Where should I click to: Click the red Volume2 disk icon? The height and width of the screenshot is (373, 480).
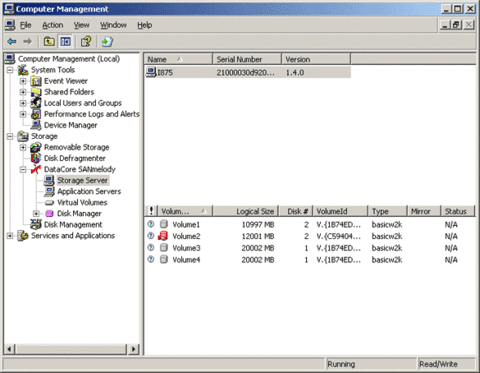point(163,236)
